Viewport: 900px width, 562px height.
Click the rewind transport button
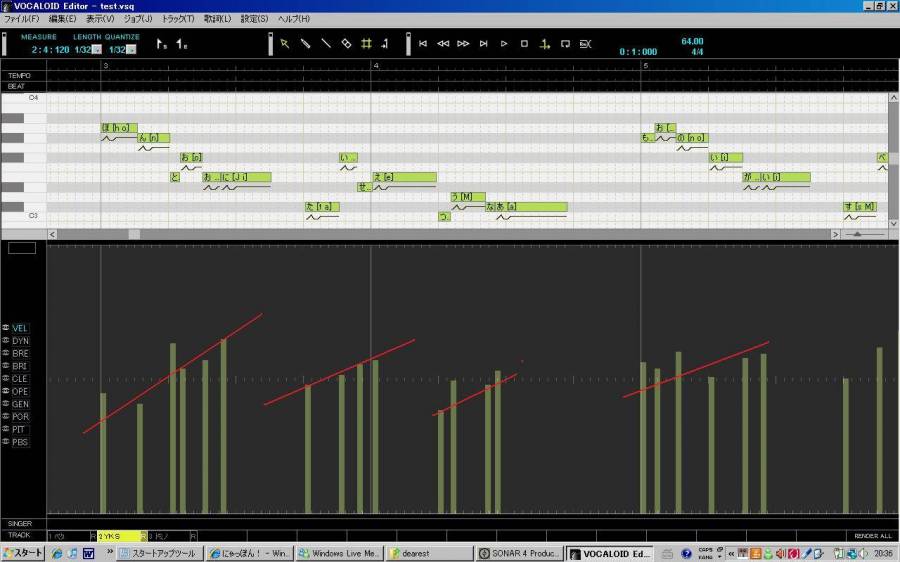click(x=443, y=44)
